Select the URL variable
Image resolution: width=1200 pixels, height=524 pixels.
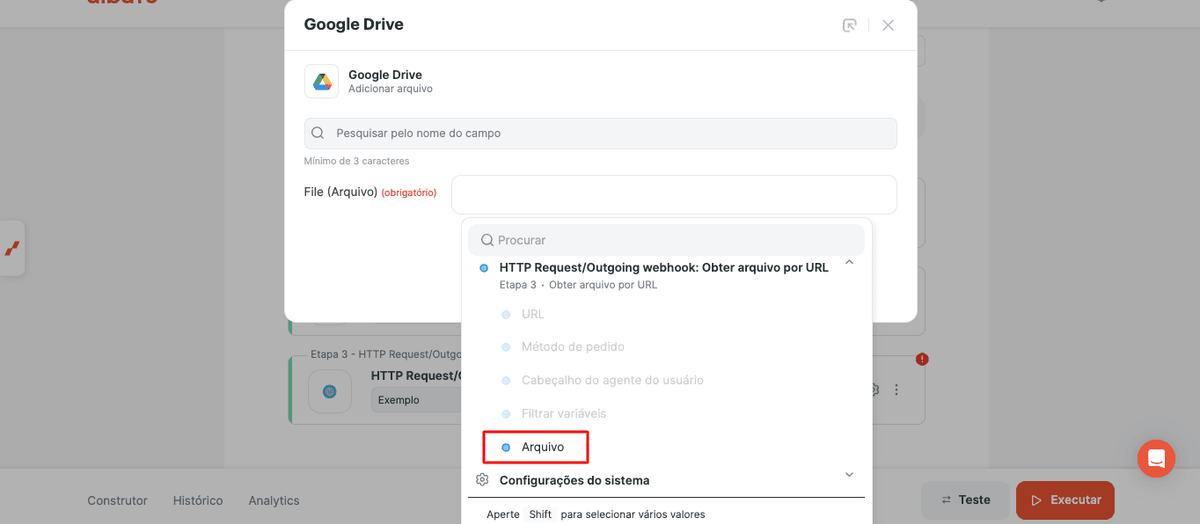[533, 314]
